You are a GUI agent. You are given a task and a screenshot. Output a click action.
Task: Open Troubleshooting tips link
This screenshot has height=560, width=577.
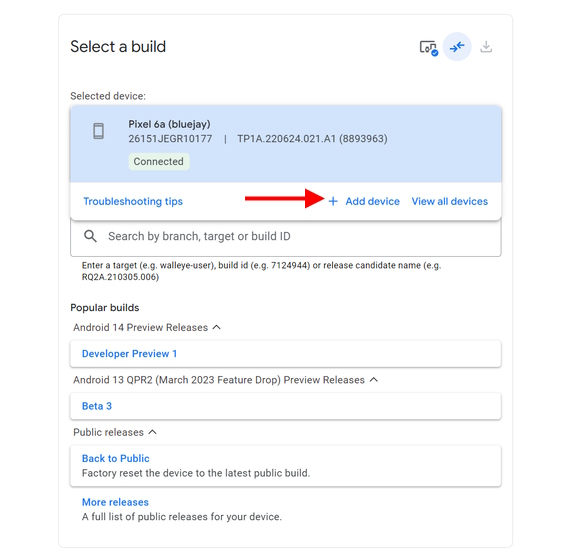click(x=133, y=201)
